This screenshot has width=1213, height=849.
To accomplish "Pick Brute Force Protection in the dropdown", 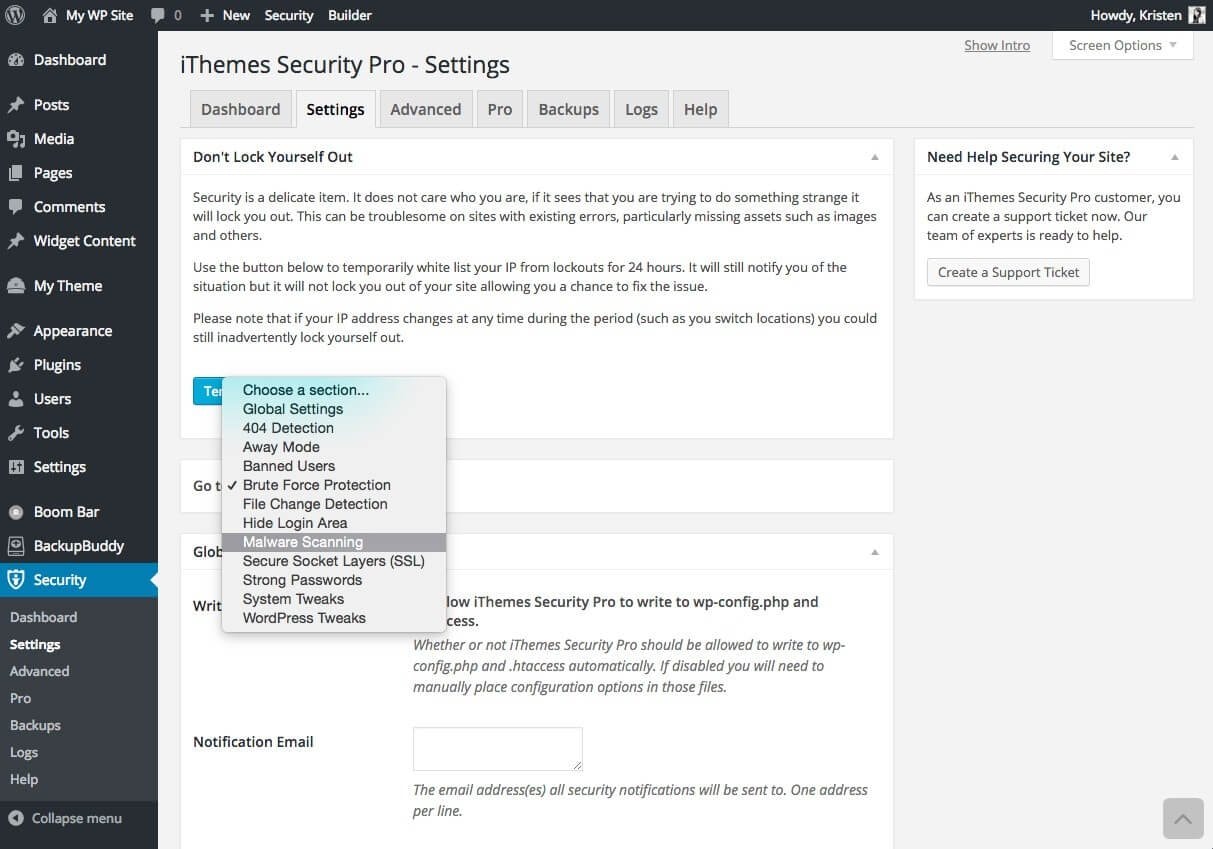I will pos(334,485).
